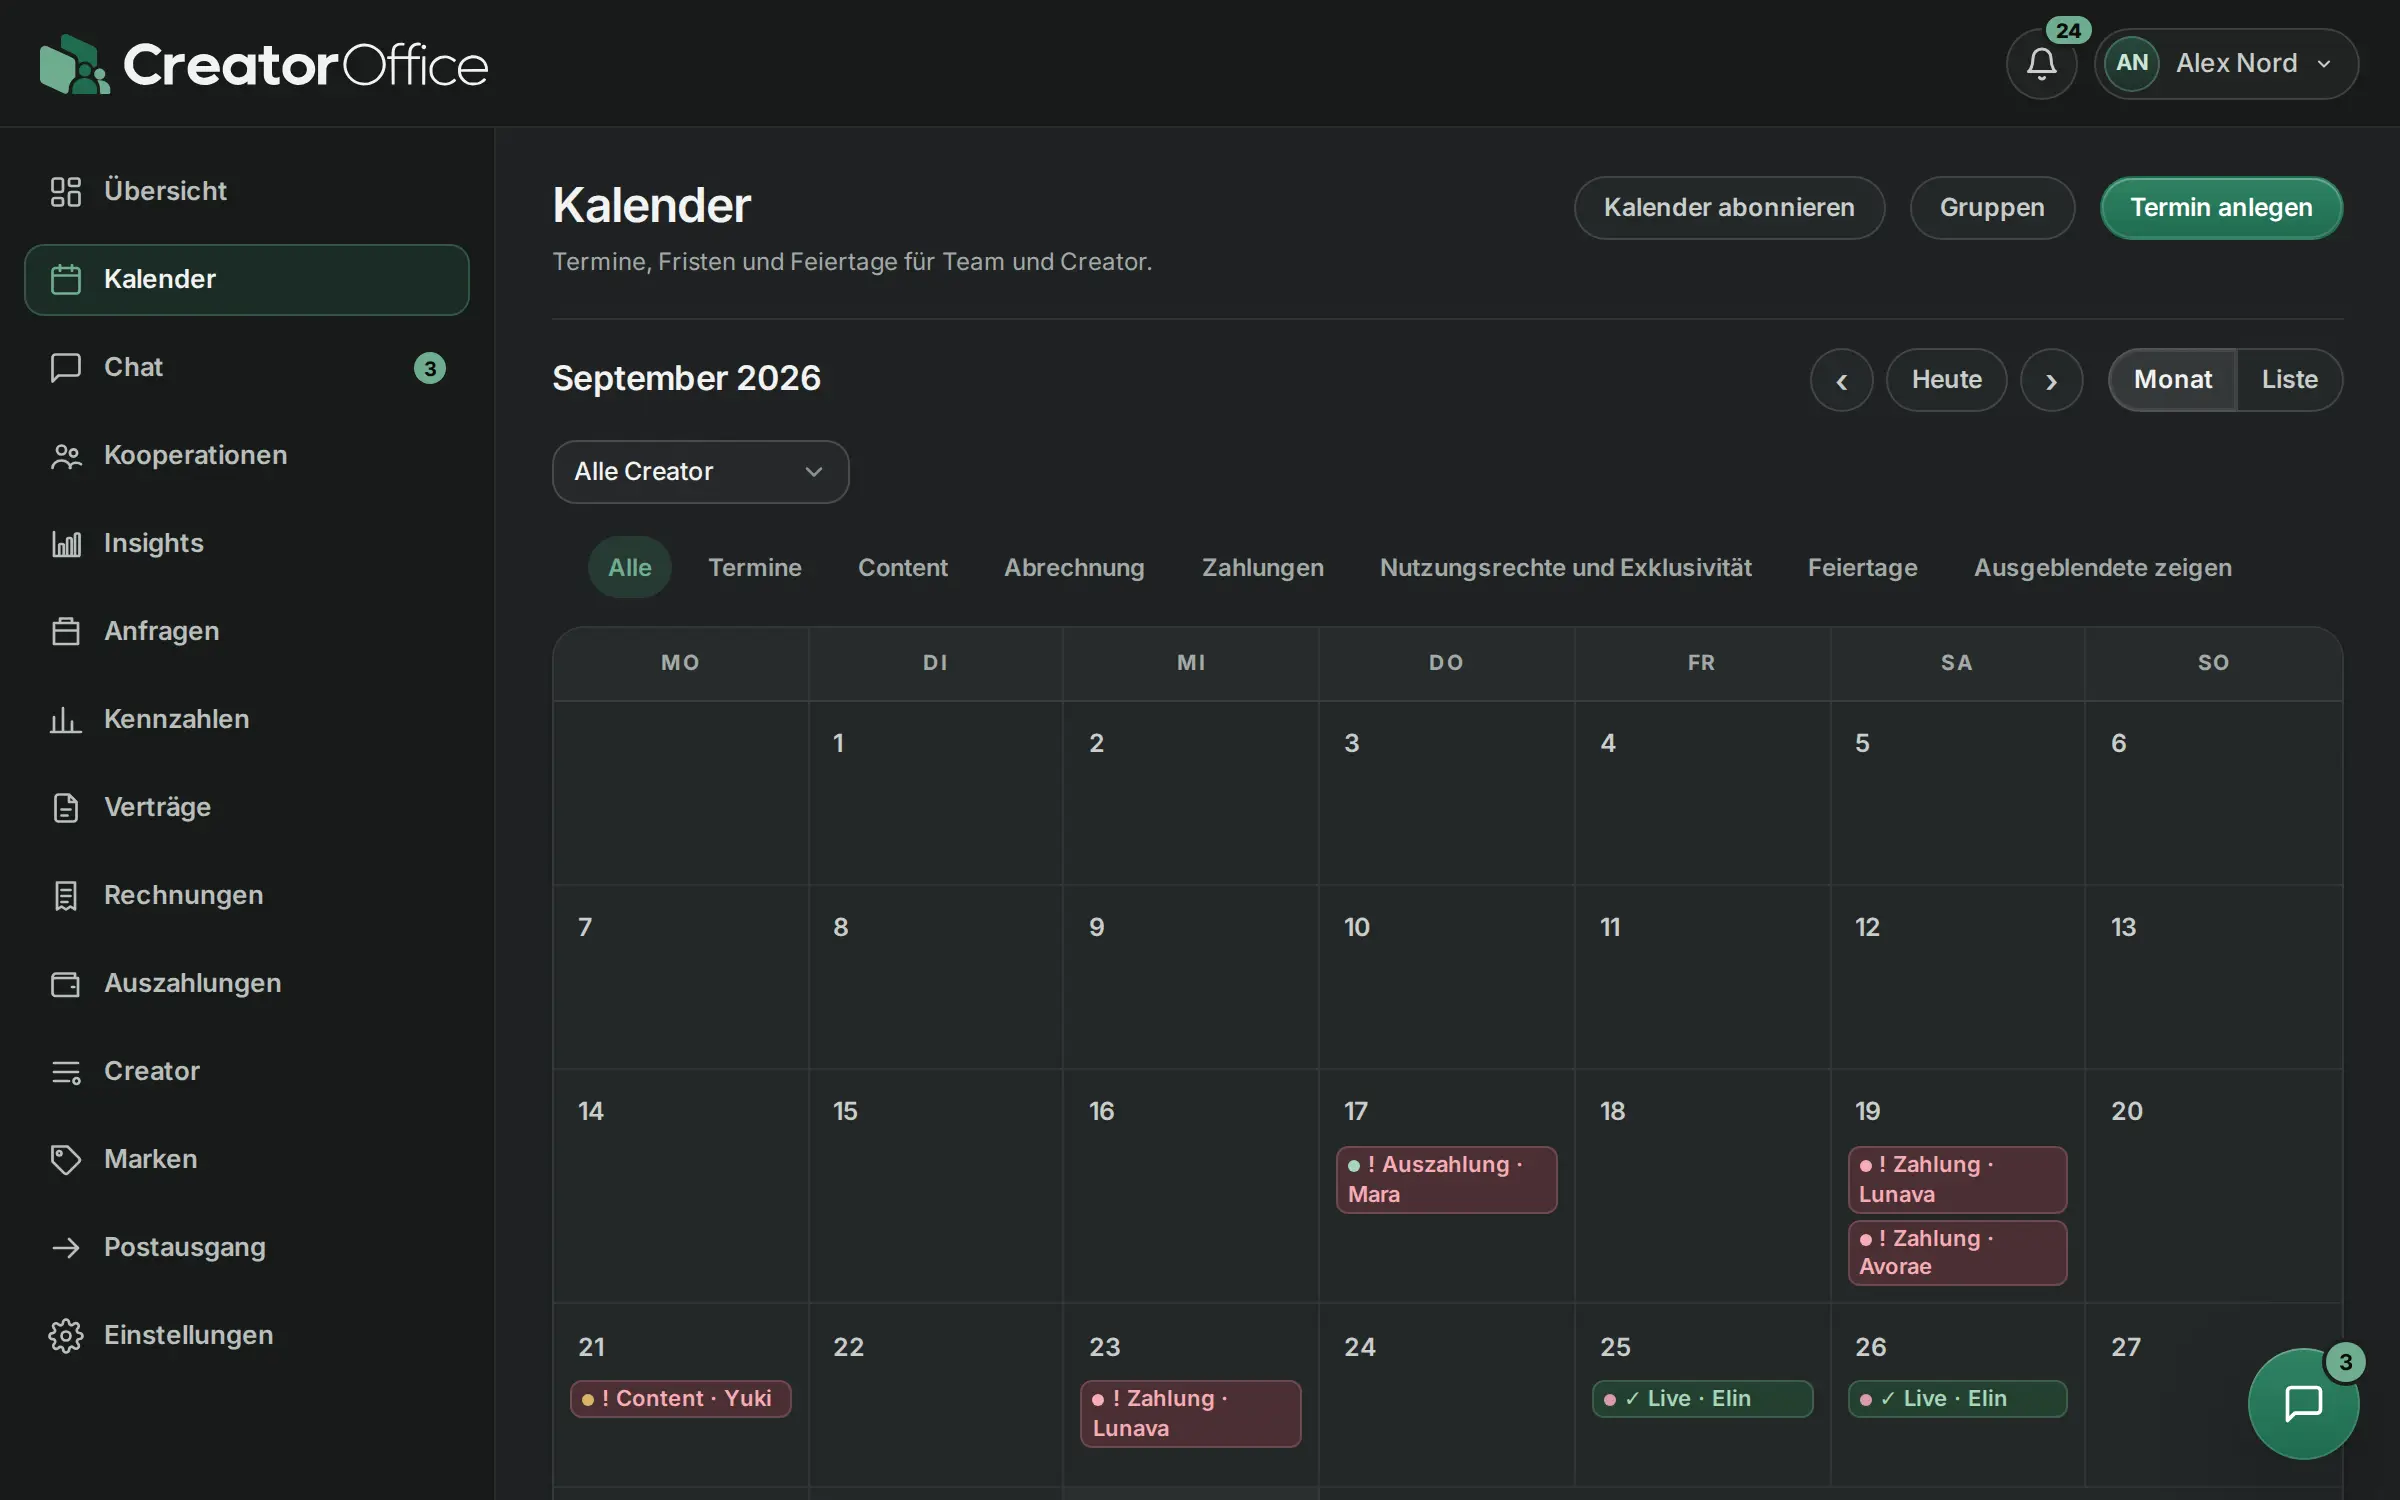Open Zahlung Lunava event on 23rd
Screen dimensions: 2400x1500
1190,1414
